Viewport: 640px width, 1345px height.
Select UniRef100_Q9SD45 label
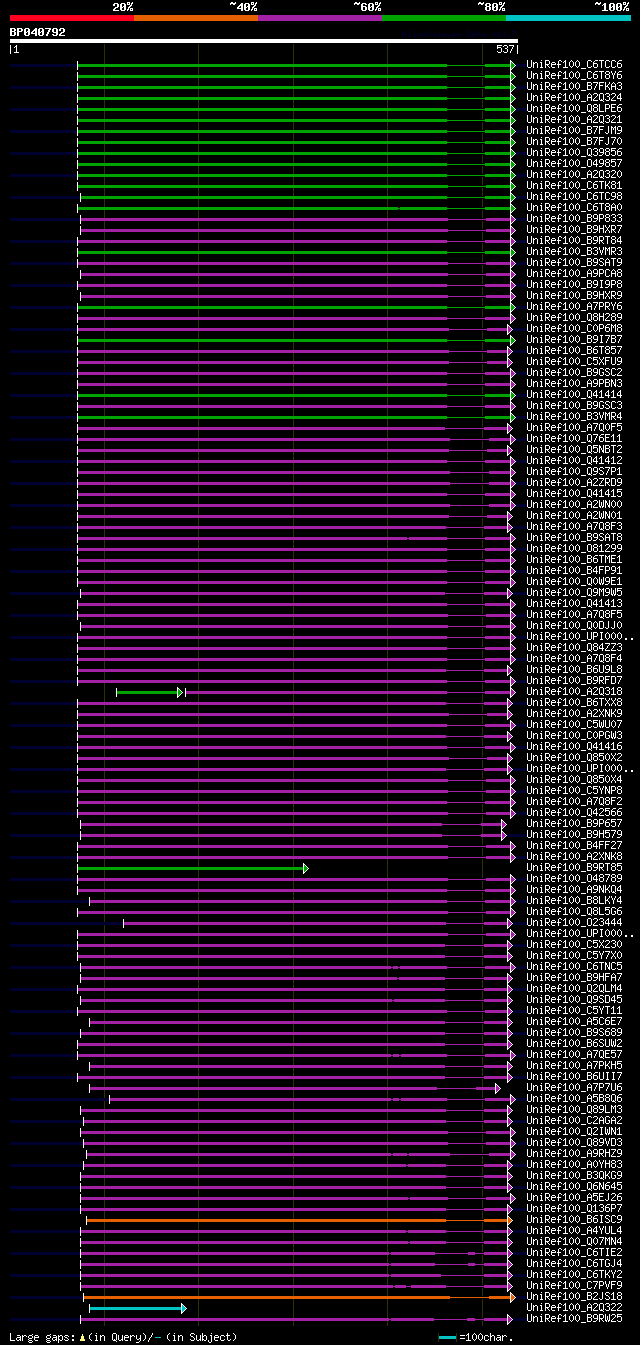click(574, 1000)
